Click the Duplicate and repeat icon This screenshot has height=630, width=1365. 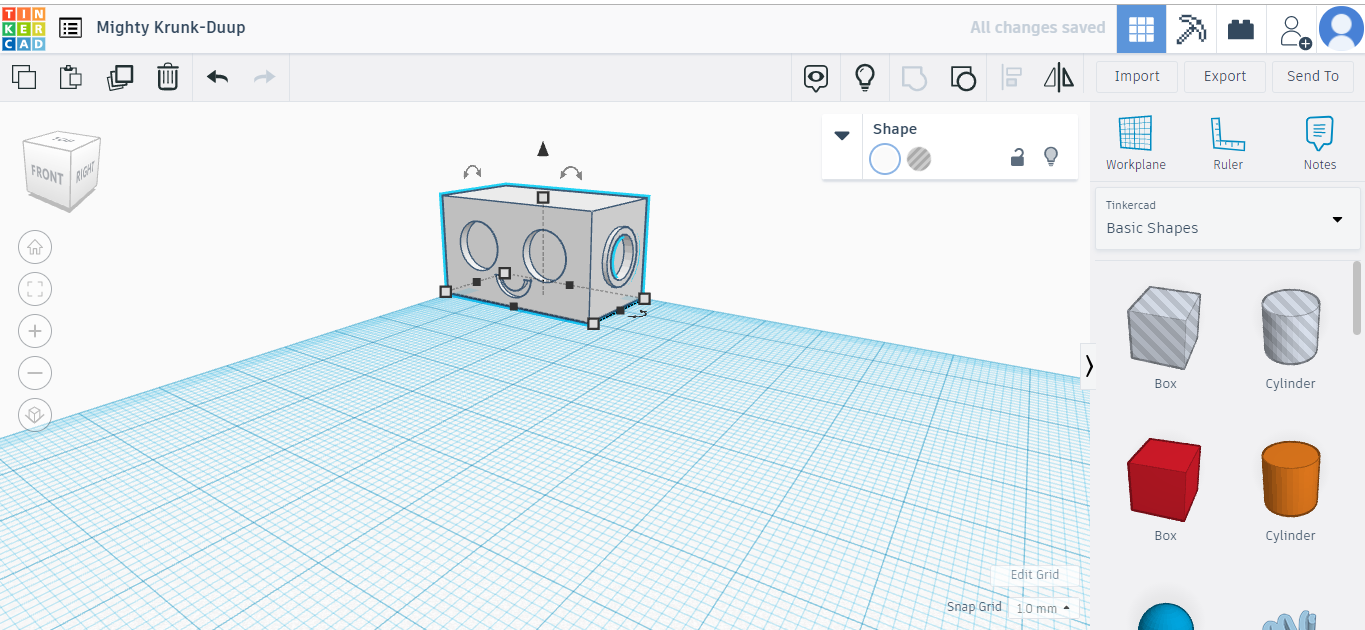pyautogui.click(x=120, y=77)
